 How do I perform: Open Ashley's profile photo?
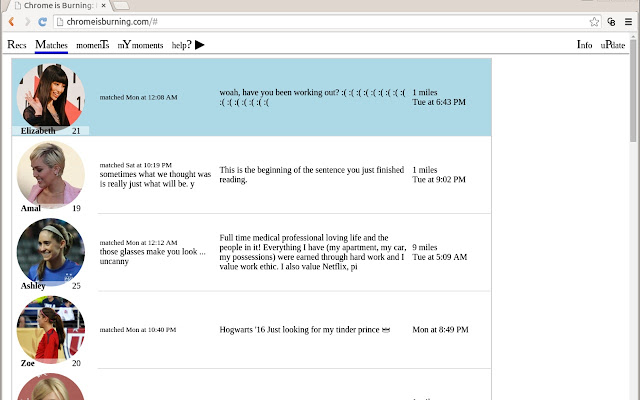[x=51, y=251]
